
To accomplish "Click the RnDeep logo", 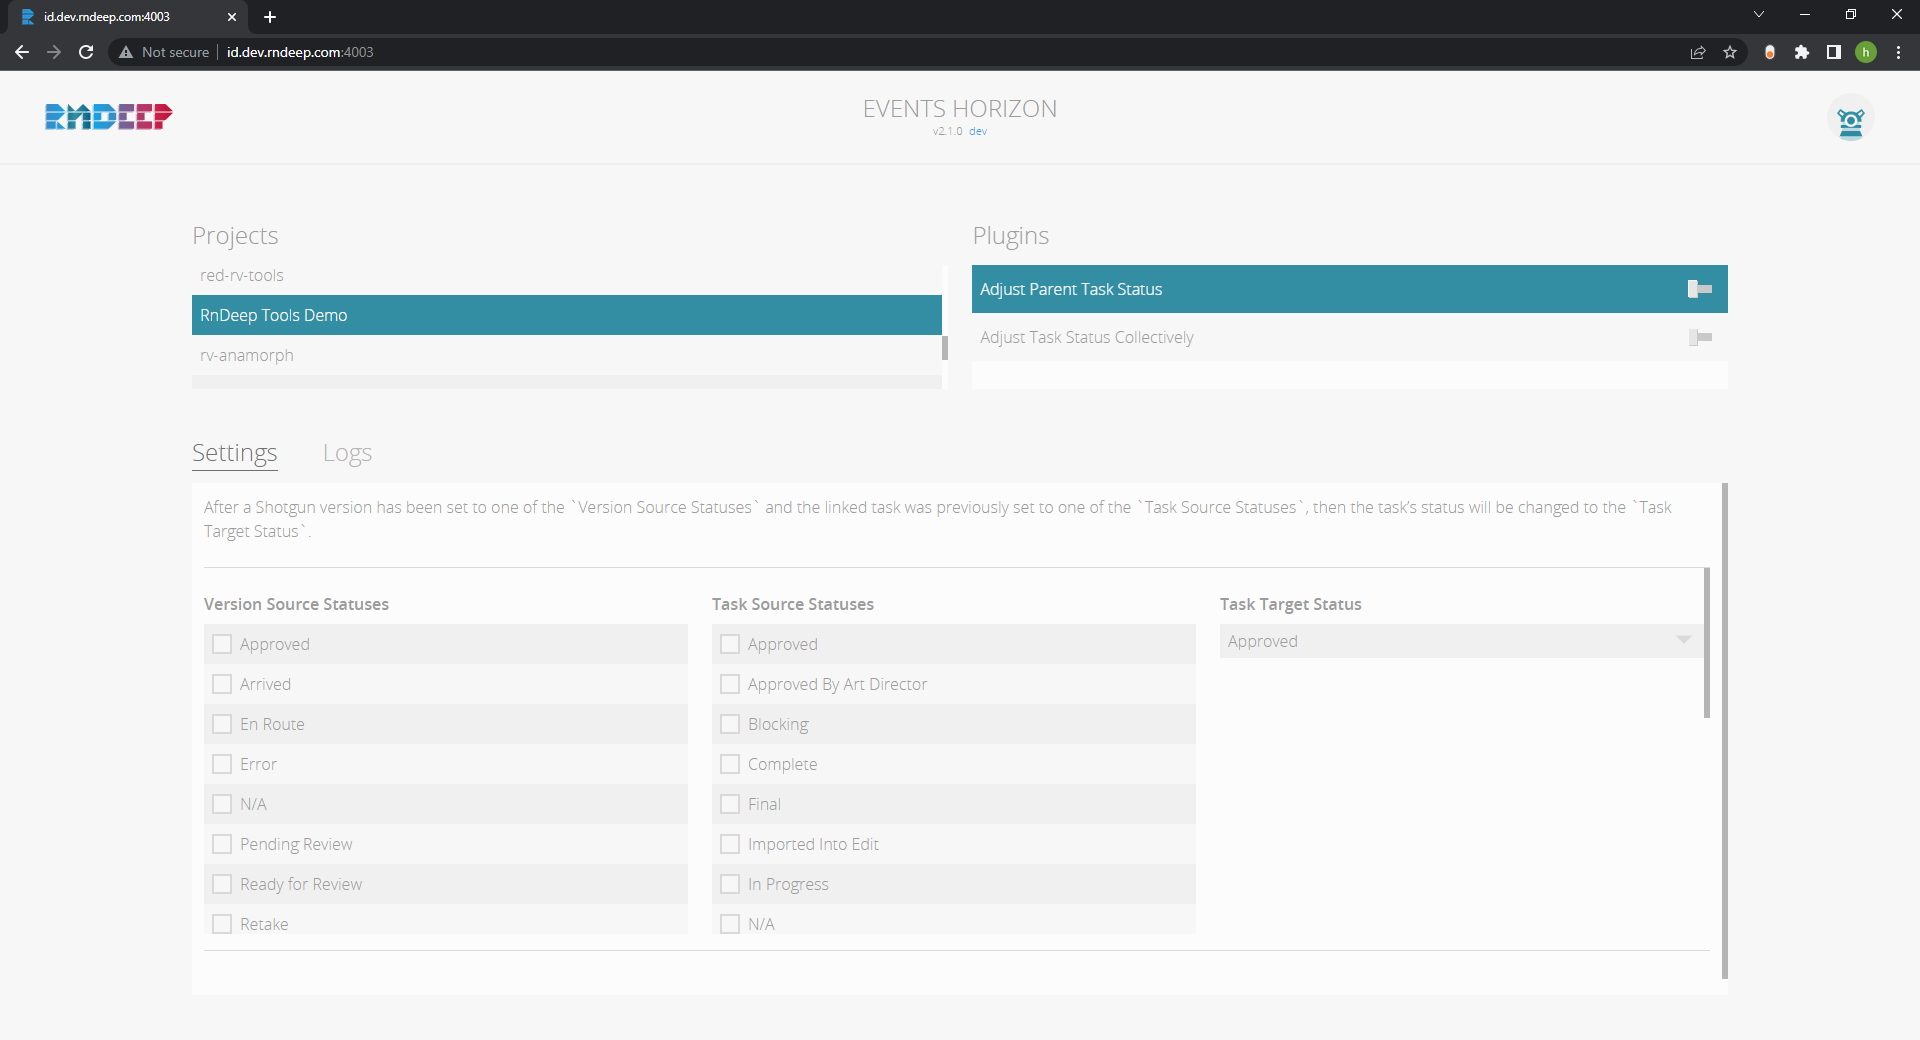I will (108, 117).
